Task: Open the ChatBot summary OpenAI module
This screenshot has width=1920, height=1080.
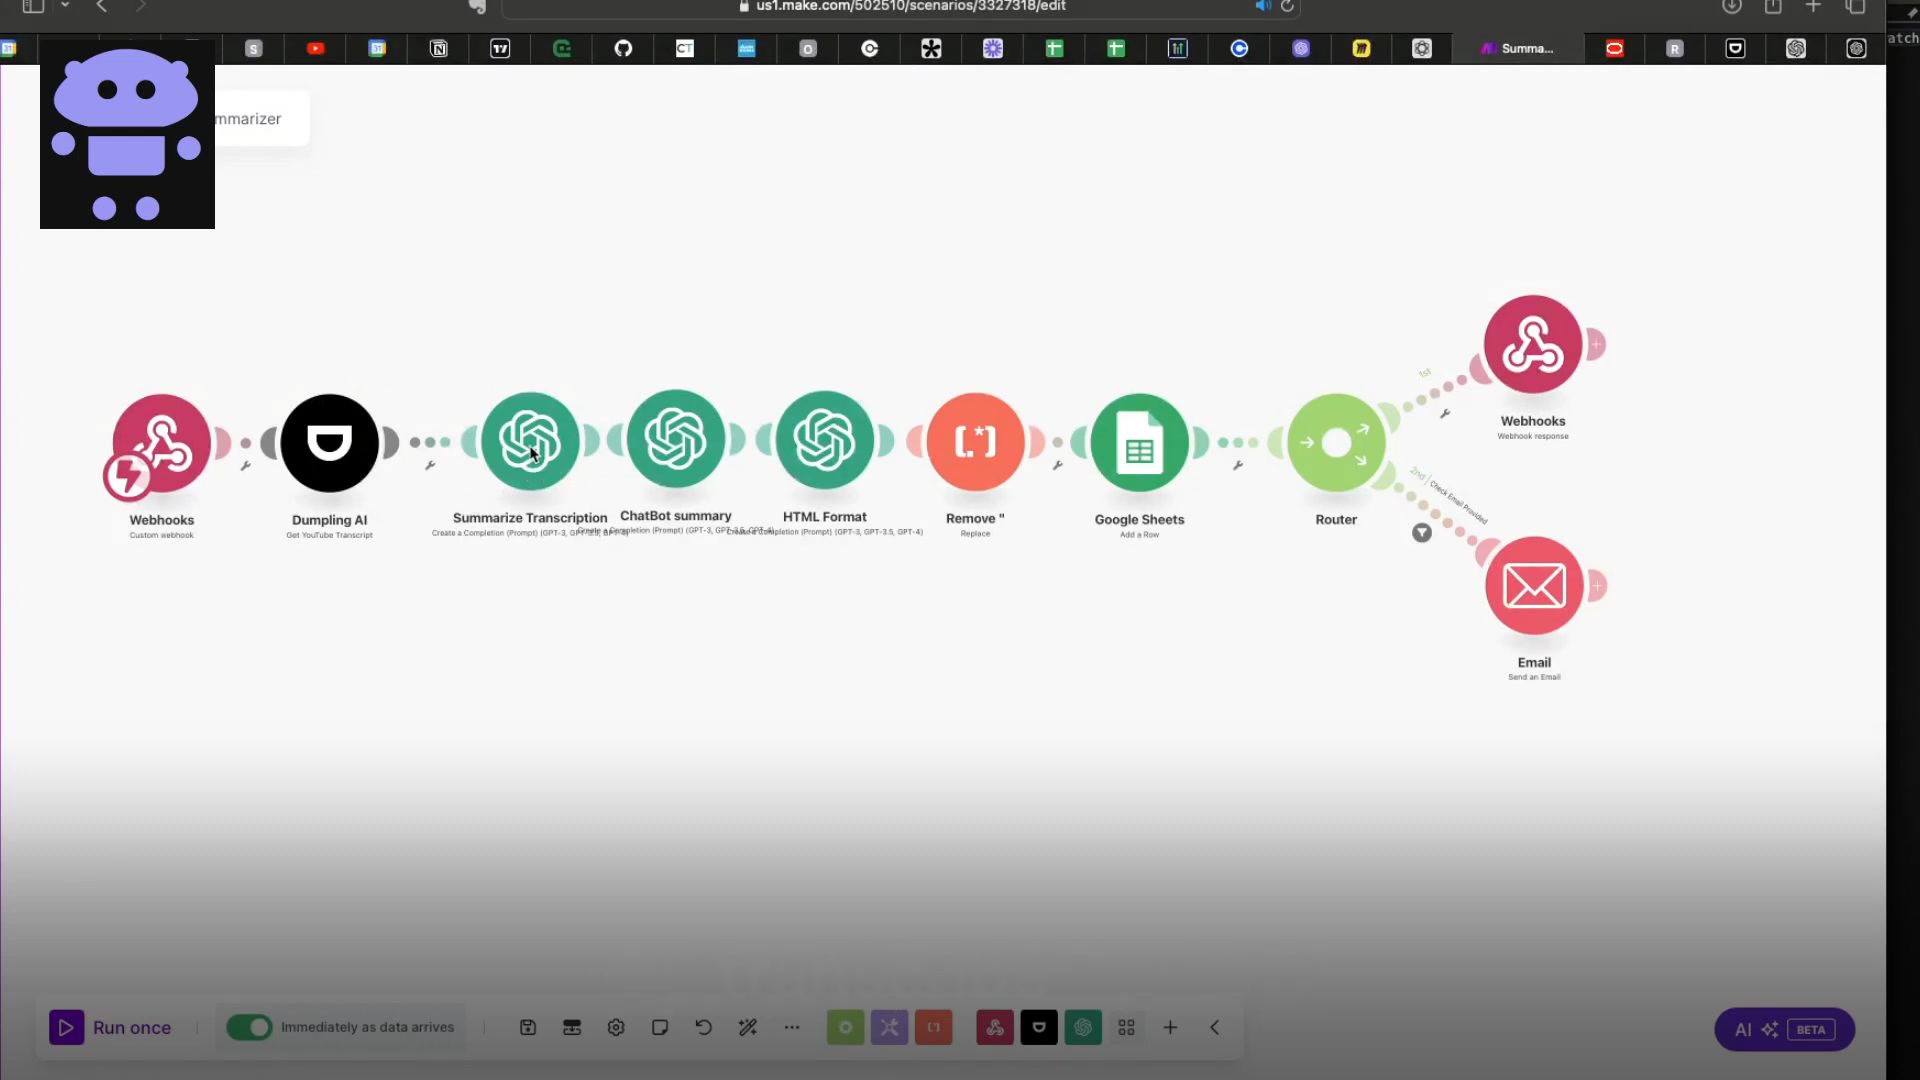Action: click(676, 439)
